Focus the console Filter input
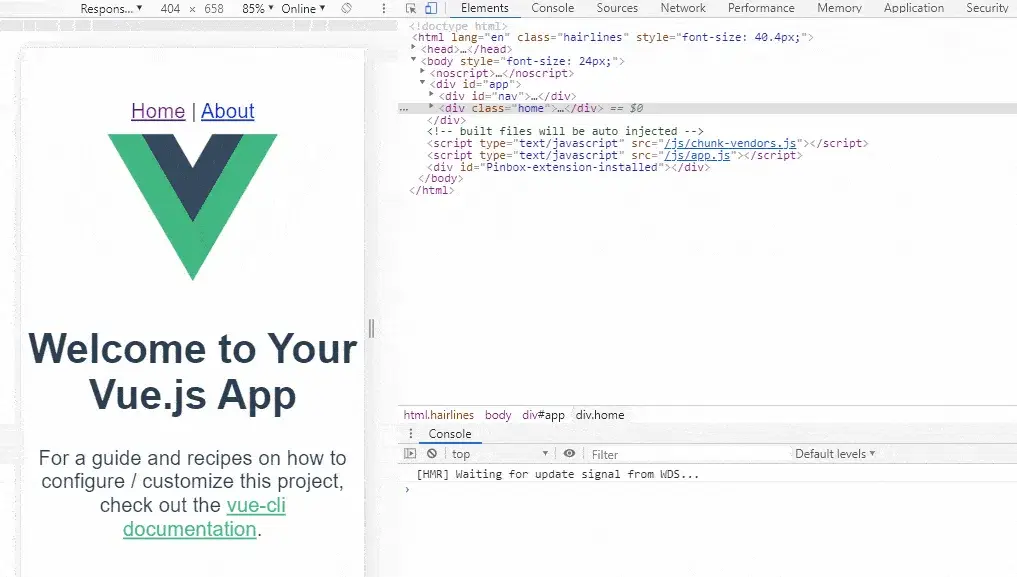 click(688, 454)
